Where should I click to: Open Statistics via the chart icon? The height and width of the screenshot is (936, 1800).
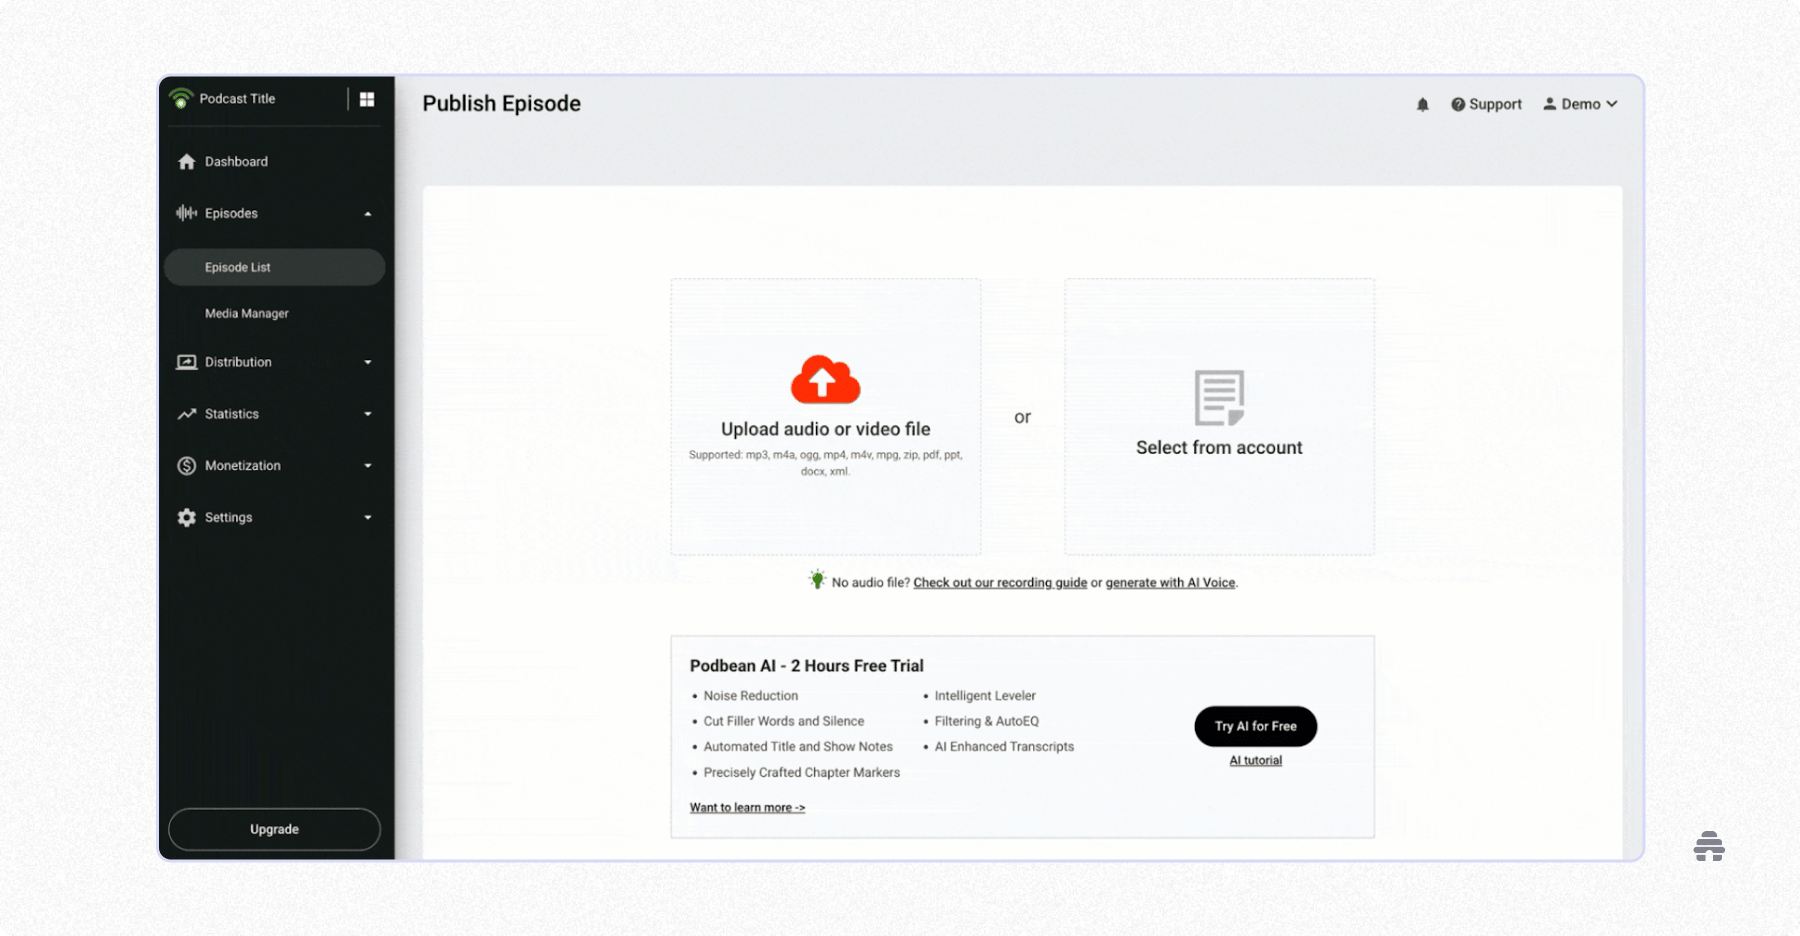[x=186, y=413]
